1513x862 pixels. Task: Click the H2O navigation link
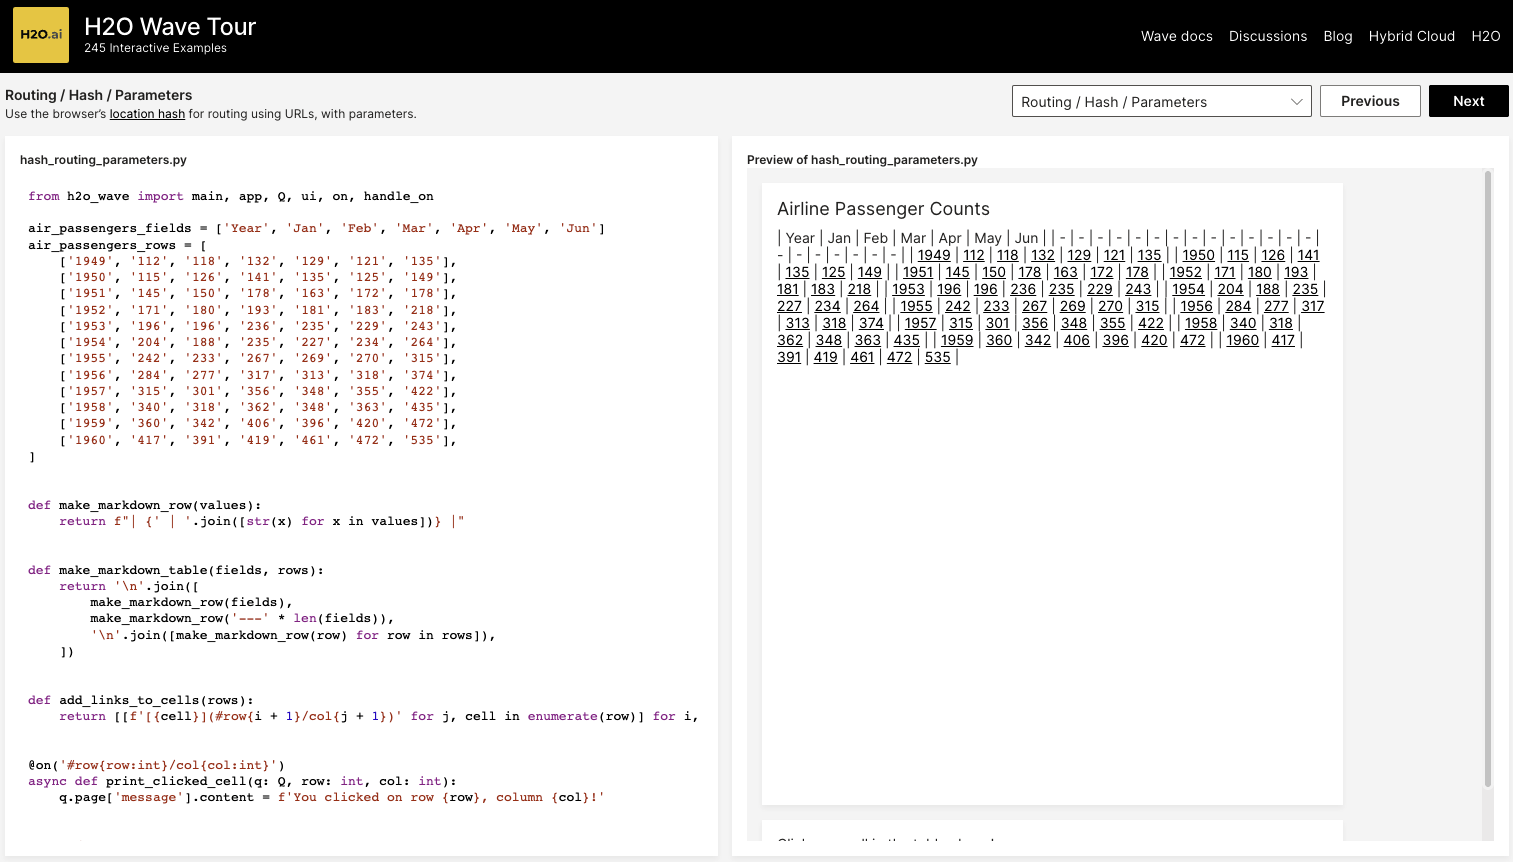[1486, 36]
